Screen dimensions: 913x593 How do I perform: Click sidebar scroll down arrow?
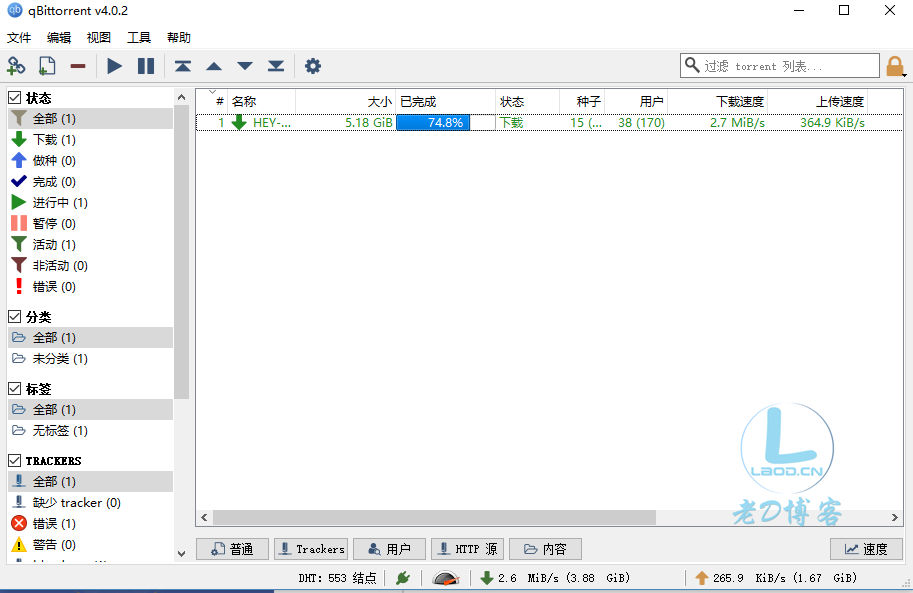182,553
